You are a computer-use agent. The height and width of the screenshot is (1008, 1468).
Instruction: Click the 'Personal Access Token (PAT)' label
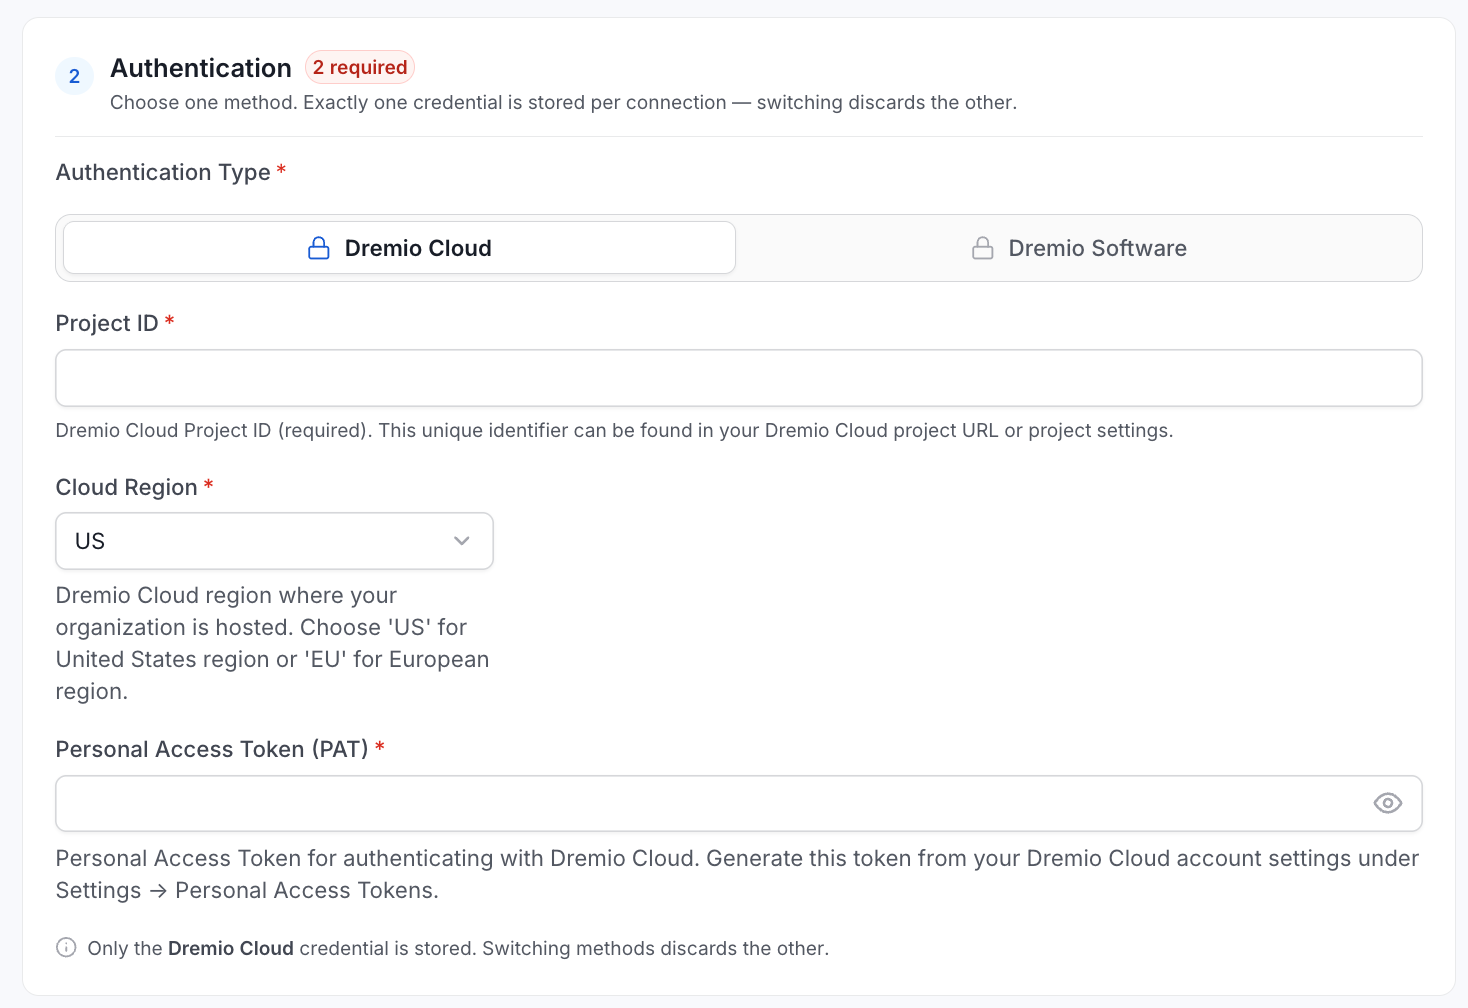click(212, 749)
